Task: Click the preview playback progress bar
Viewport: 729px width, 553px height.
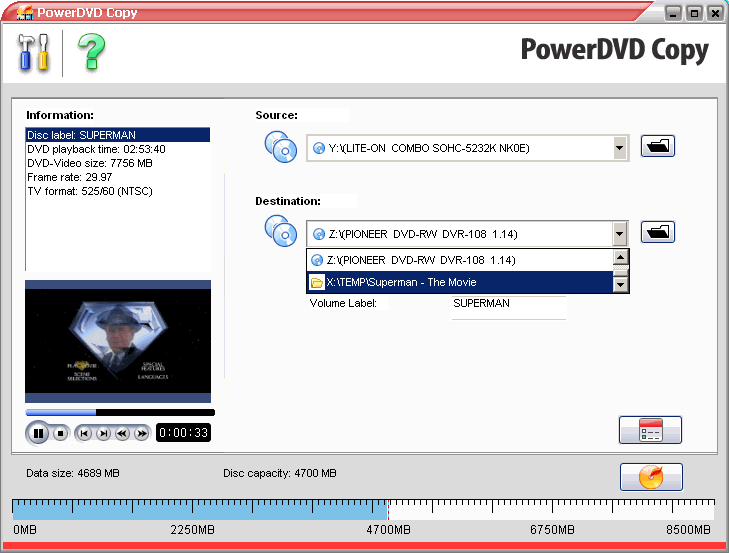Action: 119,412
